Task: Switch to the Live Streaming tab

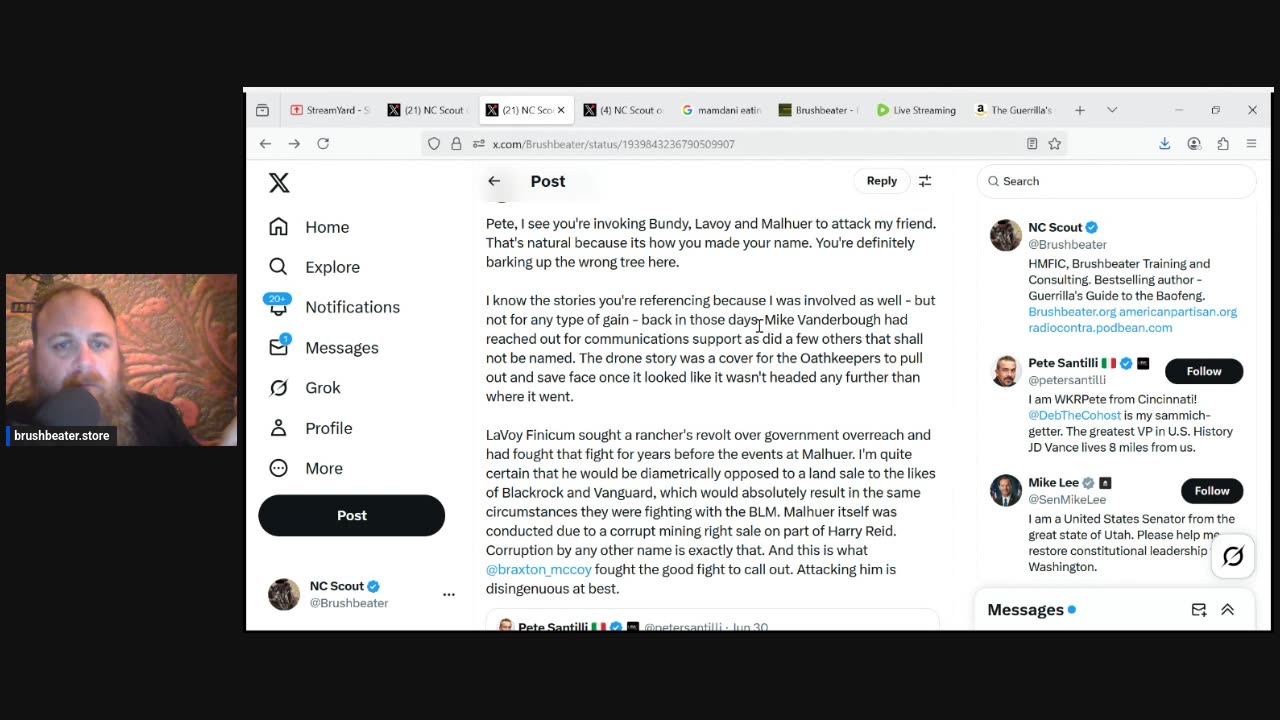Action: [x=916, y=110]
